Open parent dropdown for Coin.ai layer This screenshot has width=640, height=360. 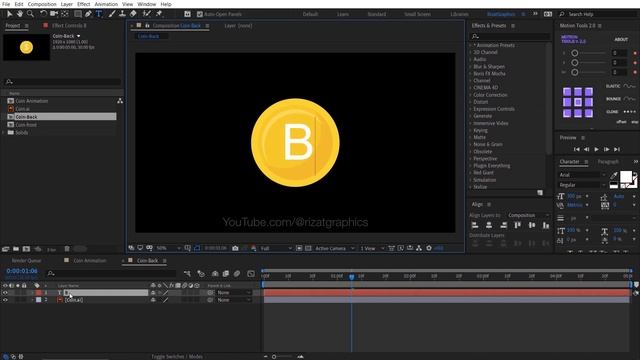coord(234,300)
